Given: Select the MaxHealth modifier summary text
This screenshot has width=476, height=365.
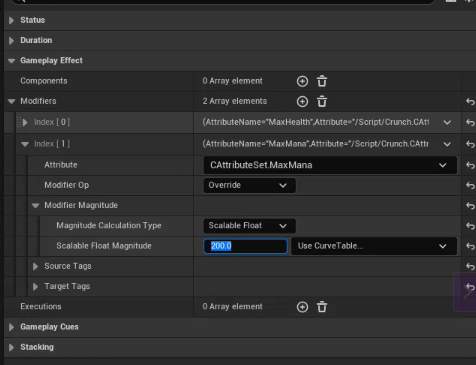Looking at the screenshot, I should [316, 122].
